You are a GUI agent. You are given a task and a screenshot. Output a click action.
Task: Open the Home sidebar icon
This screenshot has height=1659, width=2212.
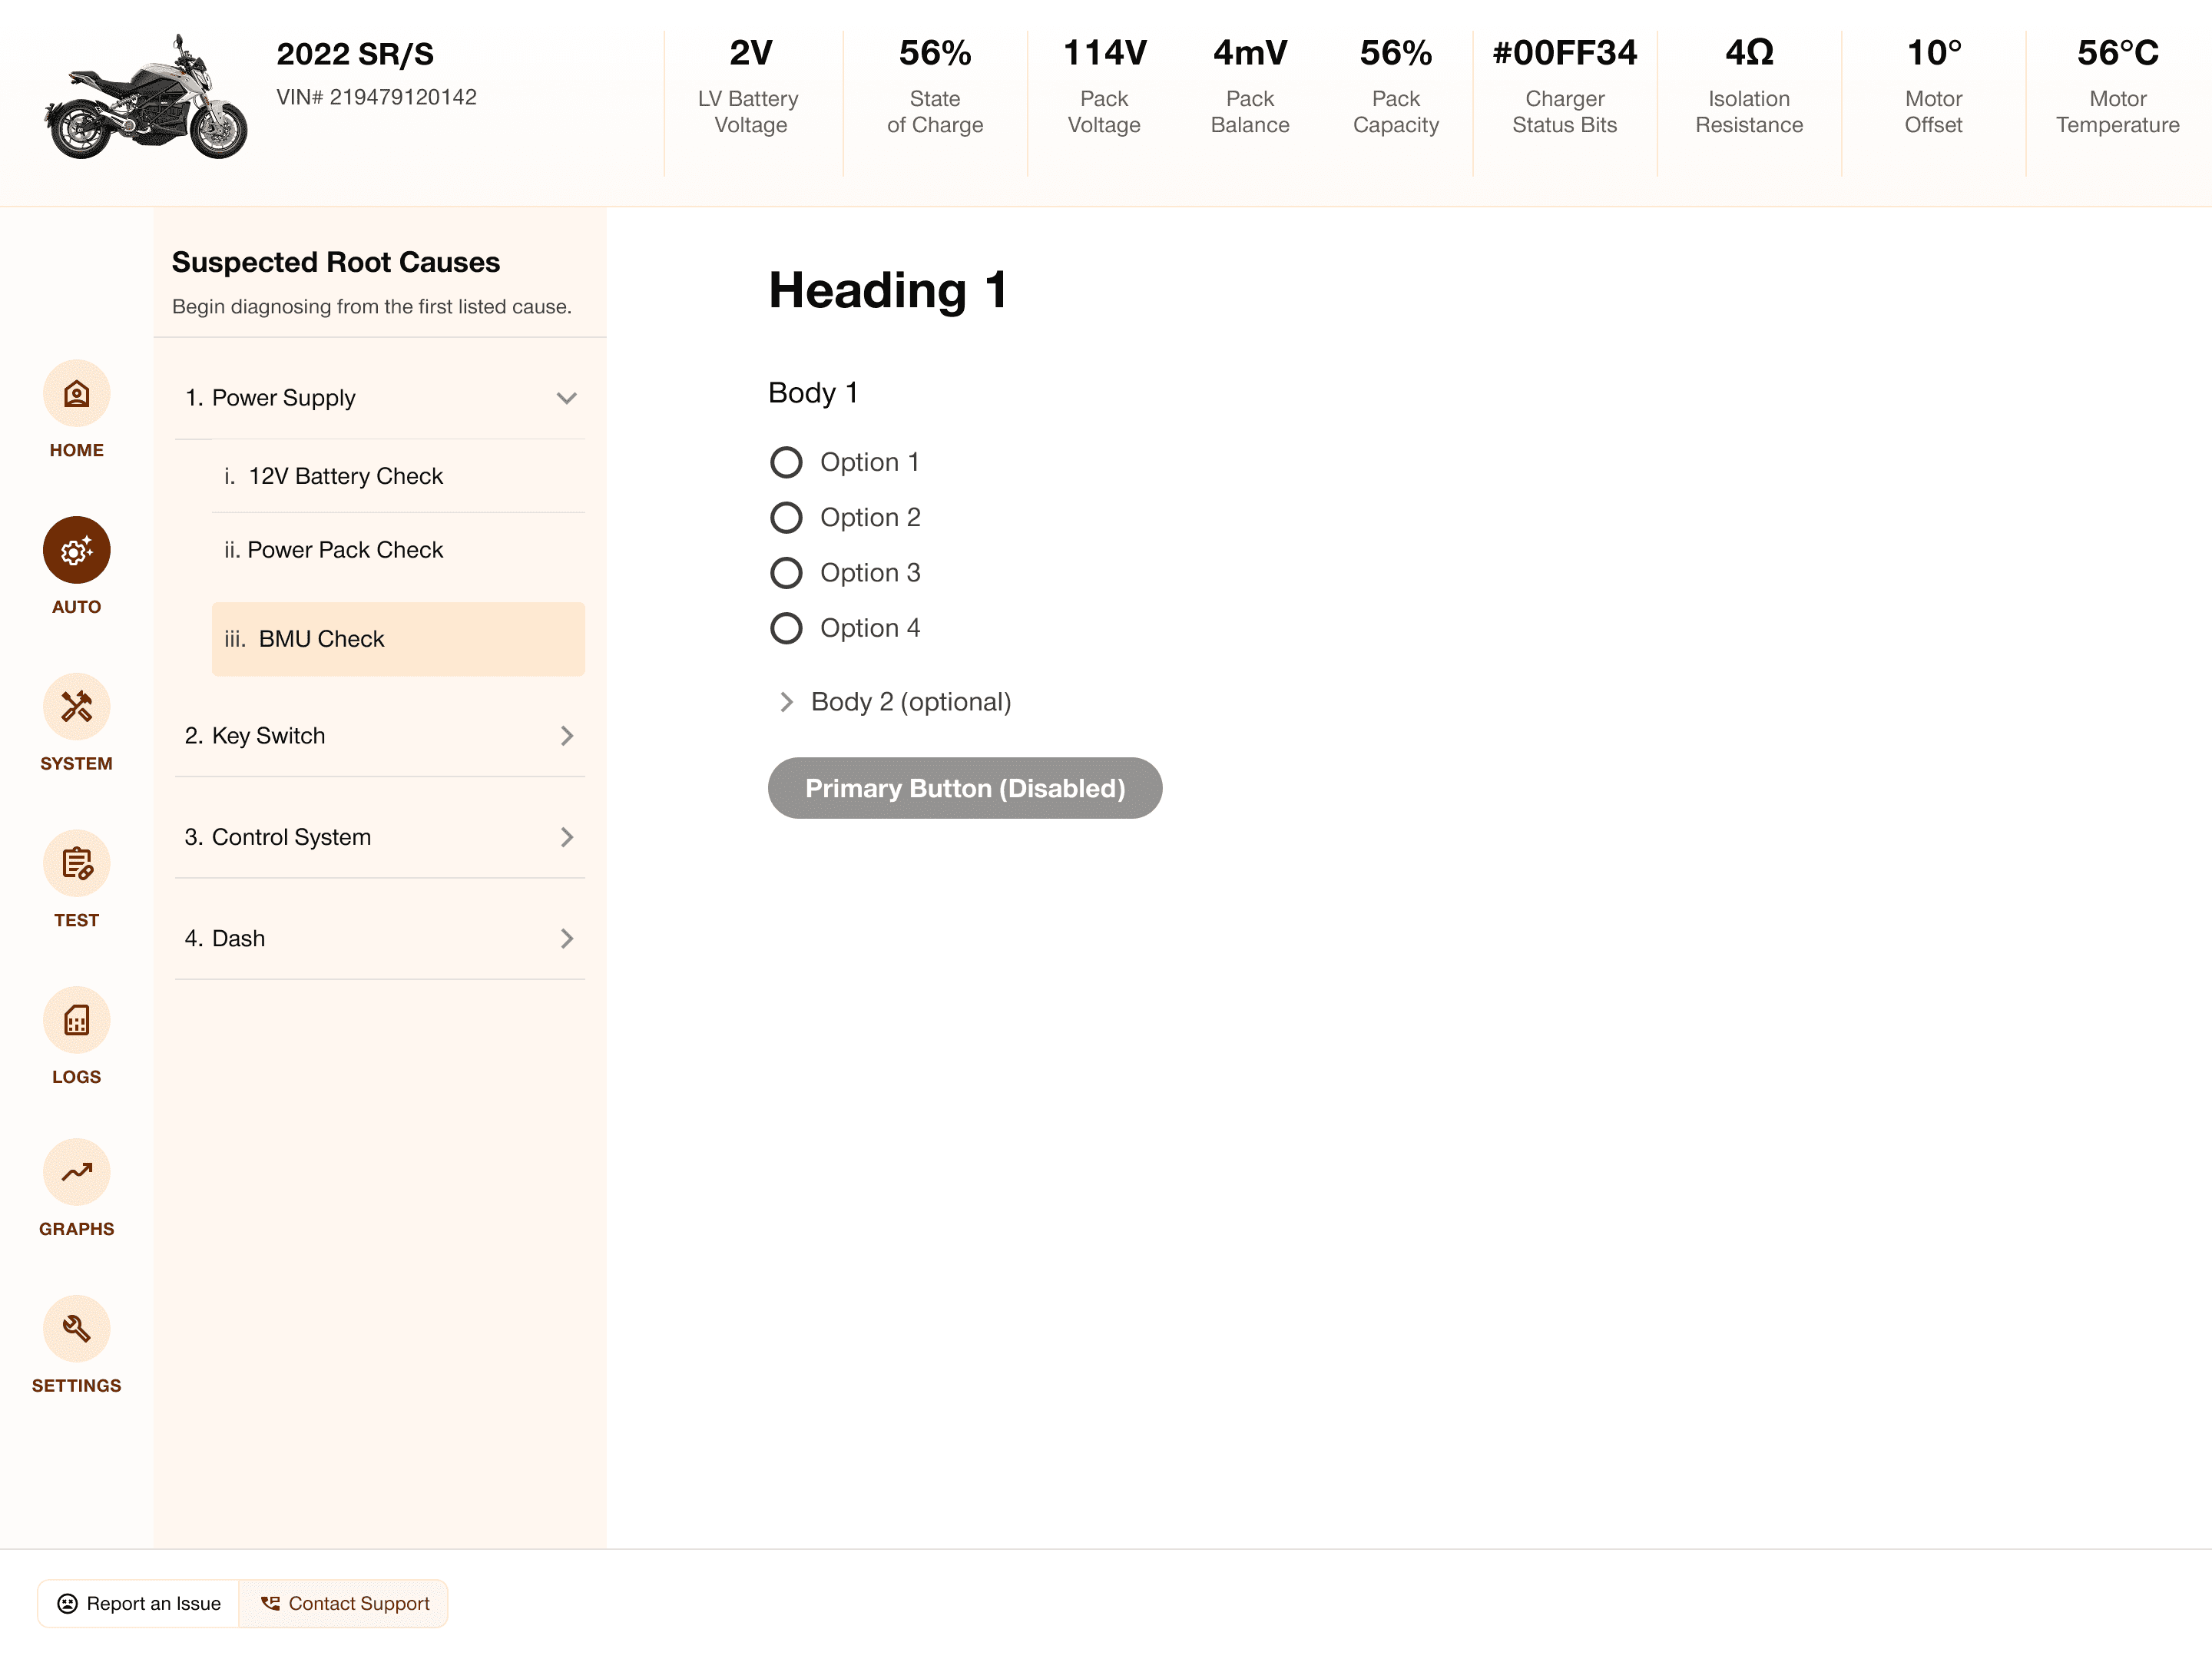[76, 394]
